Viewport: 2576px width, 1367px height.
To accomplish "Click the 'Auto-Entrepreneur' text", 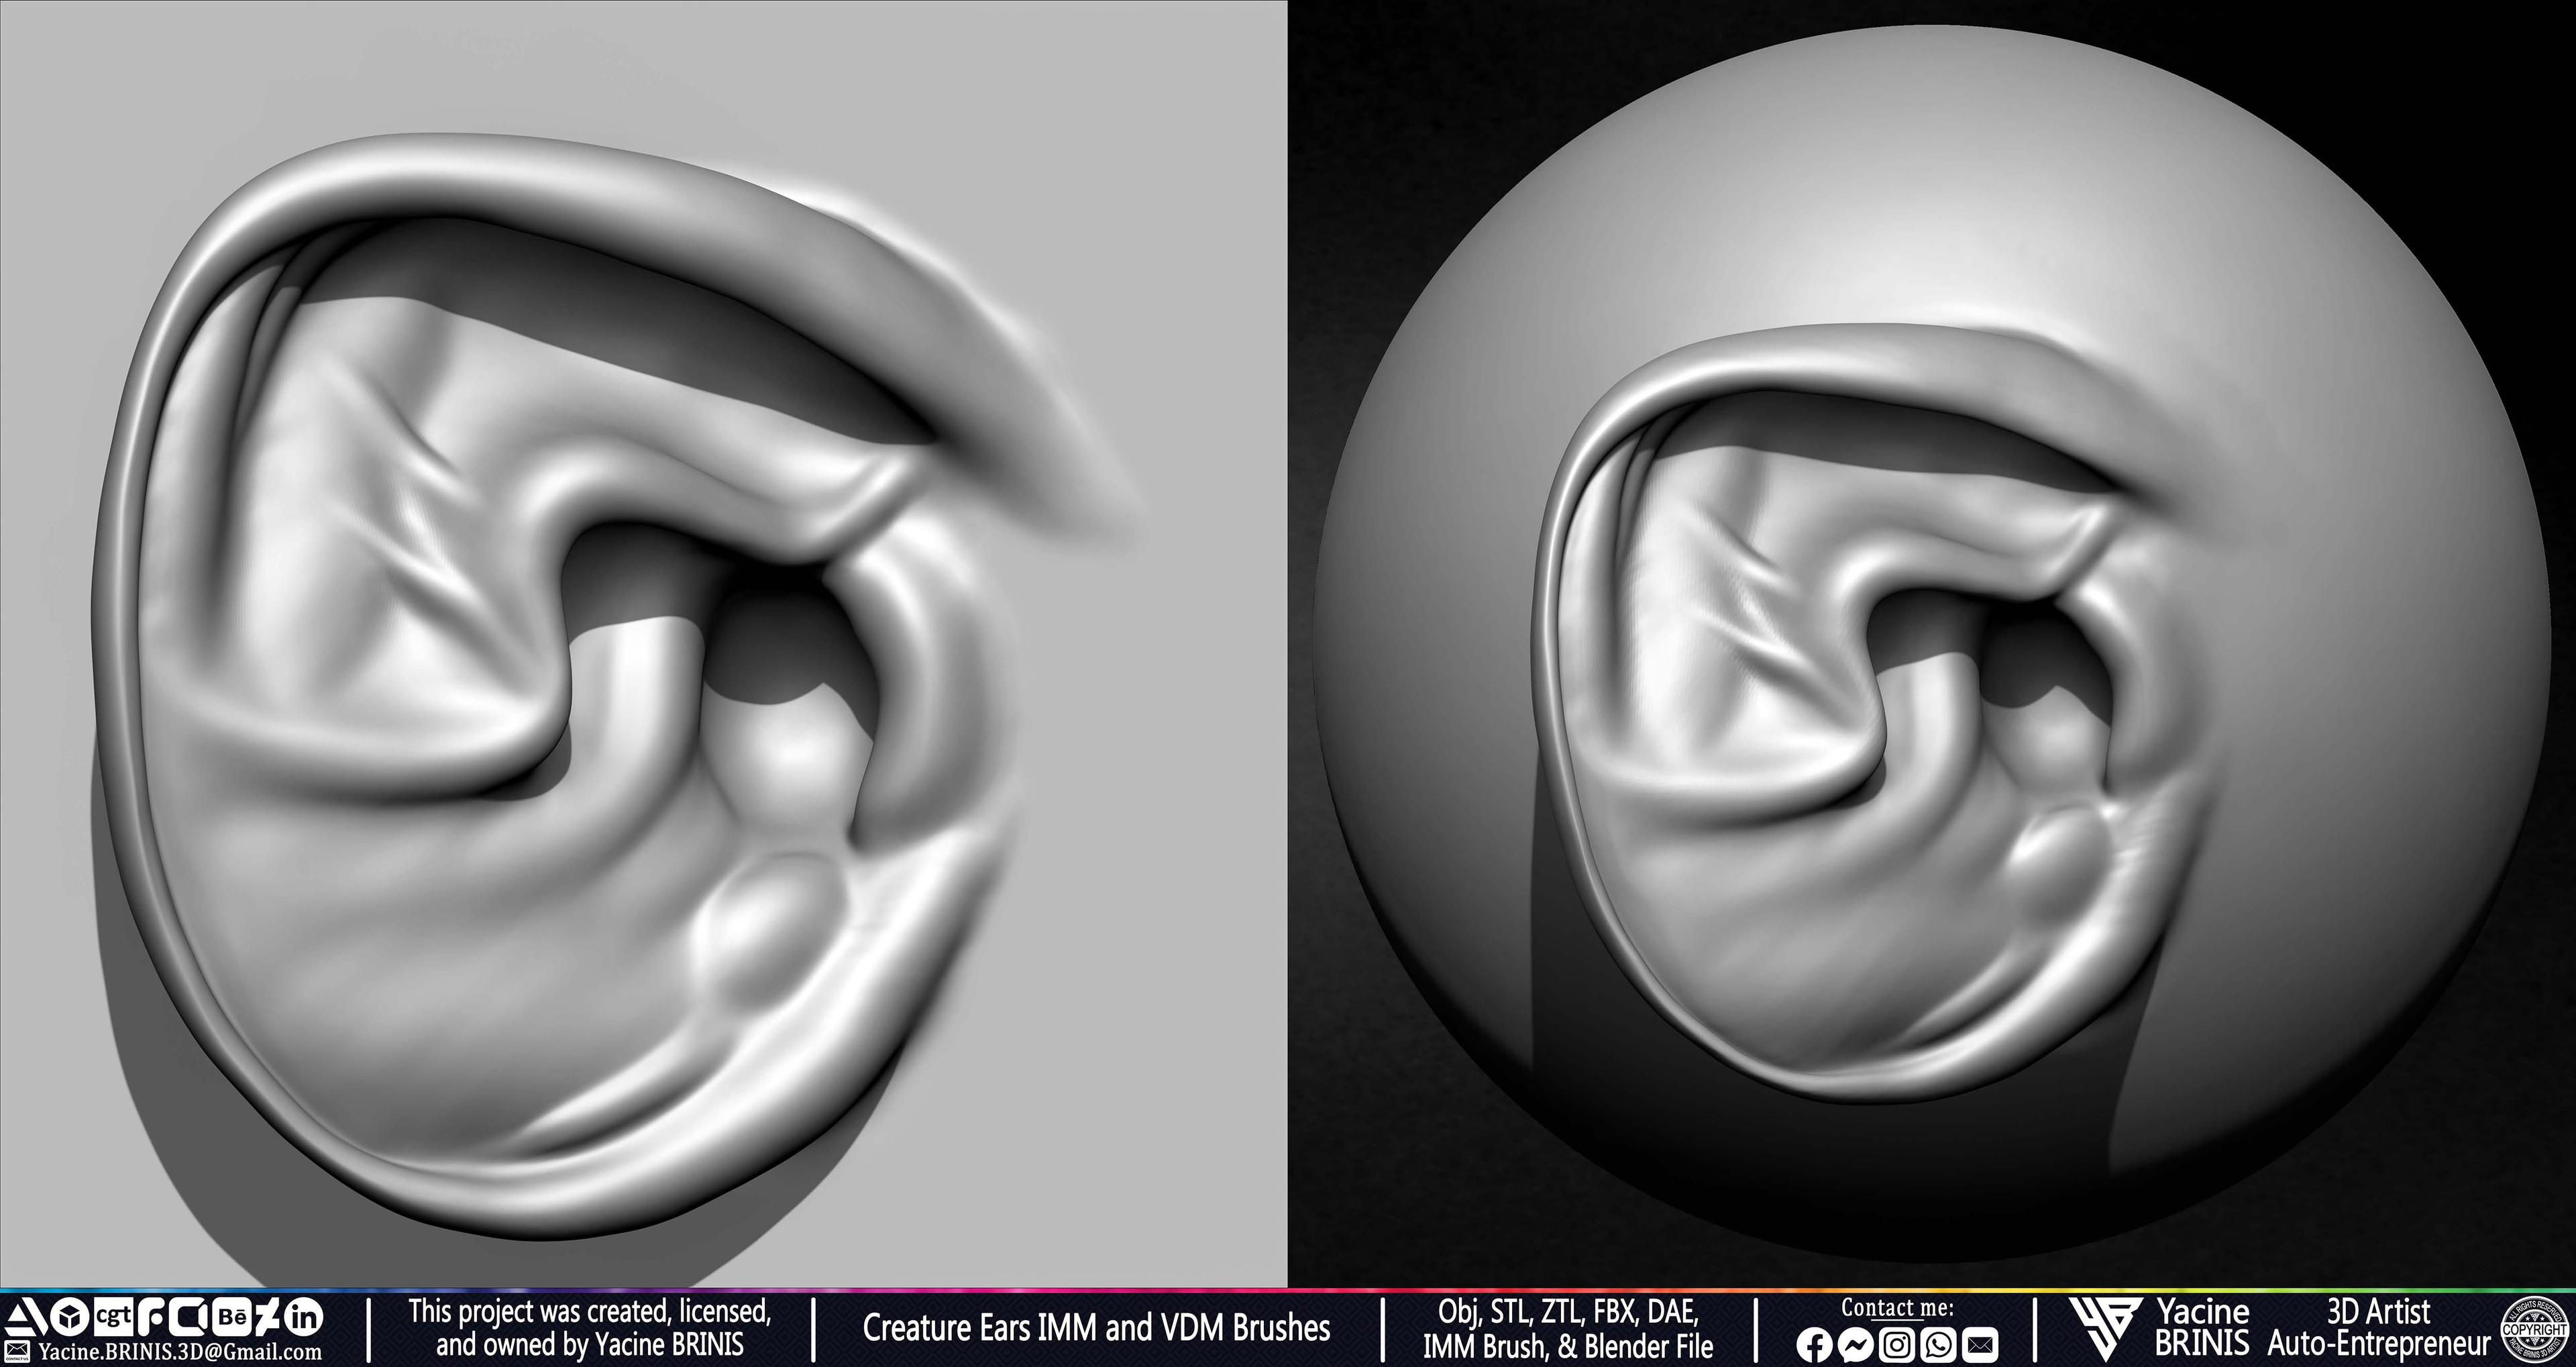I will pos(2379,1346).
